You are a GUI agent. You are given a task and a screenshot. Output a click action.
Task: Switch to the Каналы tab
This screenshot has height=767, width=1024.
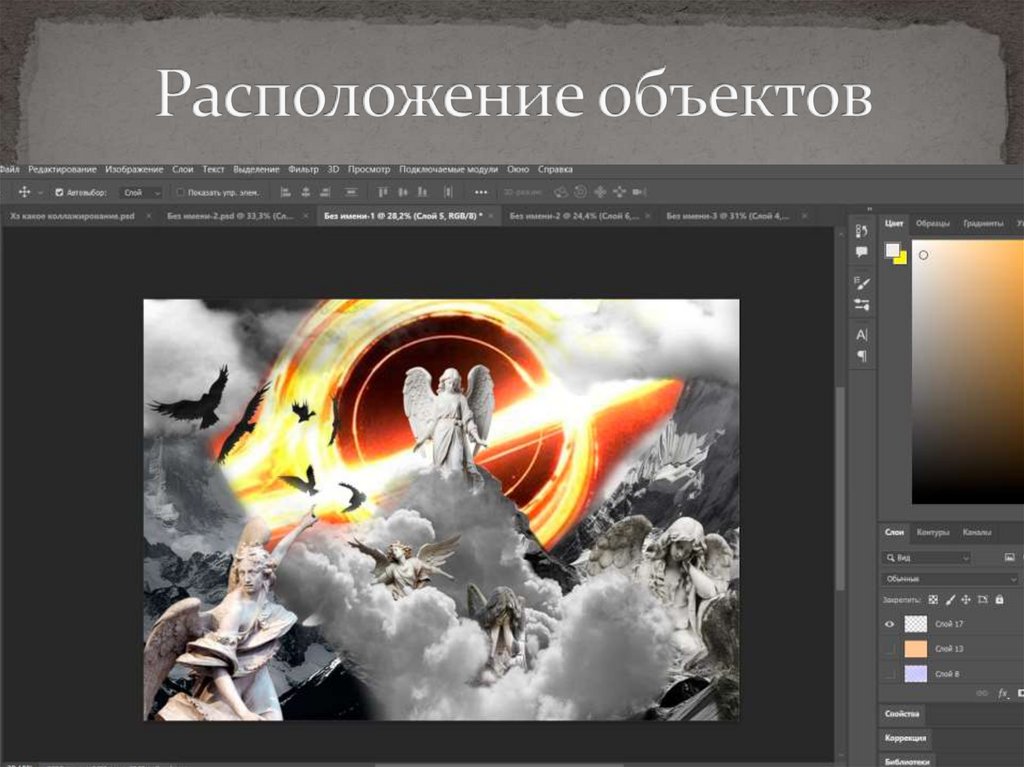click(977, 532)
